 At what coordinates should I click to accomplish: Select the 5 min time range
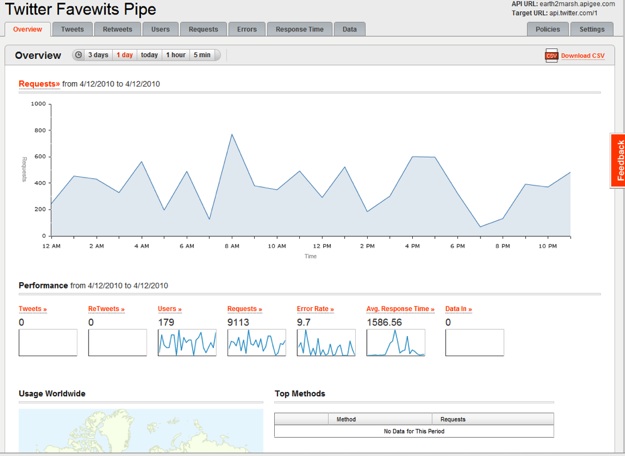coord(202,55)
